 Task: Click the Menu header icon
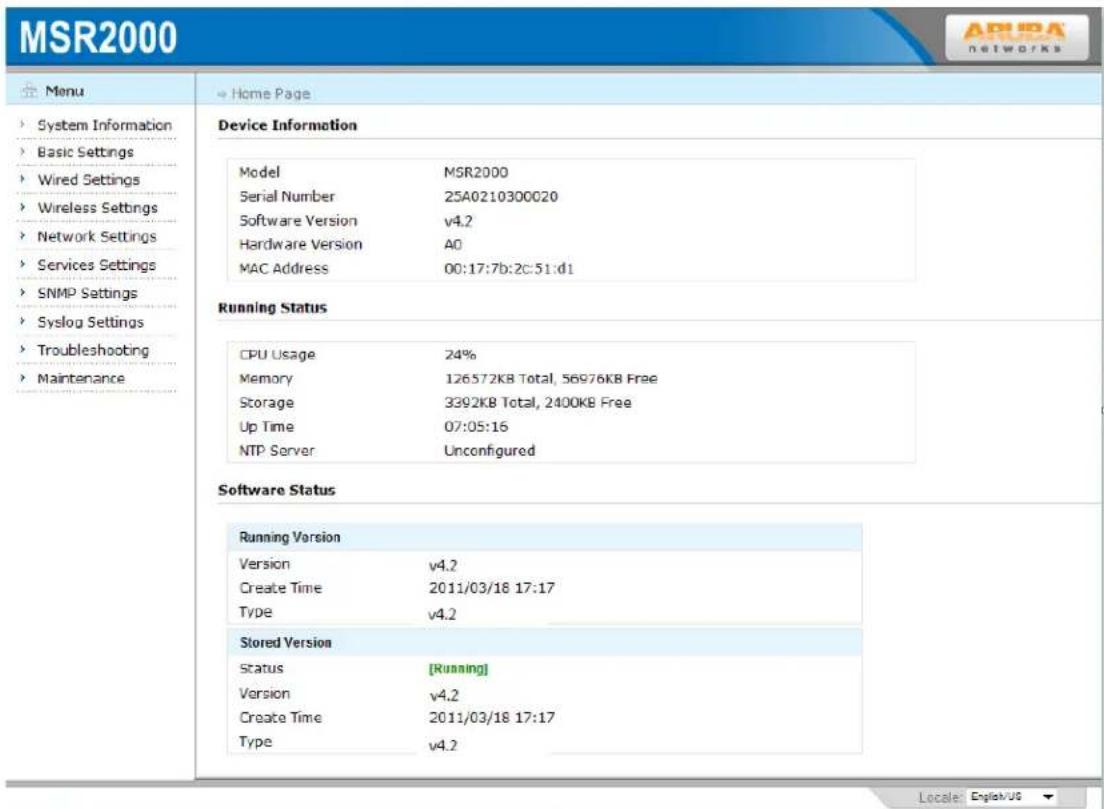(x=29, y=91)
